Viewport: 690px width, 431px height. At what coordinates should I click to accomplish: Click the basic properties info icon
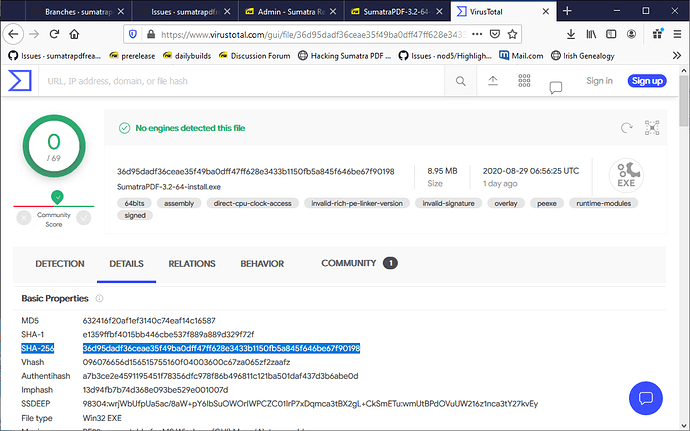[99, 298]
